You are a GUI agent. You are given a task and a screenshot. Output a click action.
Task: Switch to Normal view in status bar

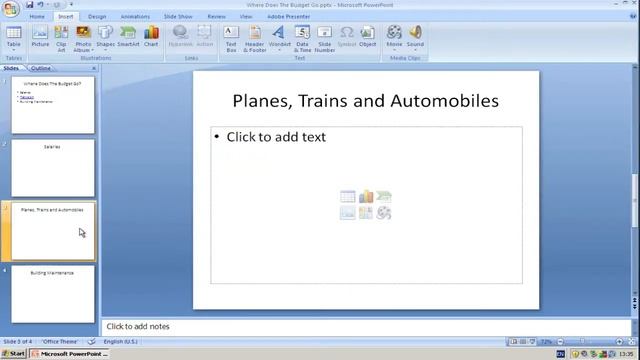pyautogui.click(x=513, y=342)
